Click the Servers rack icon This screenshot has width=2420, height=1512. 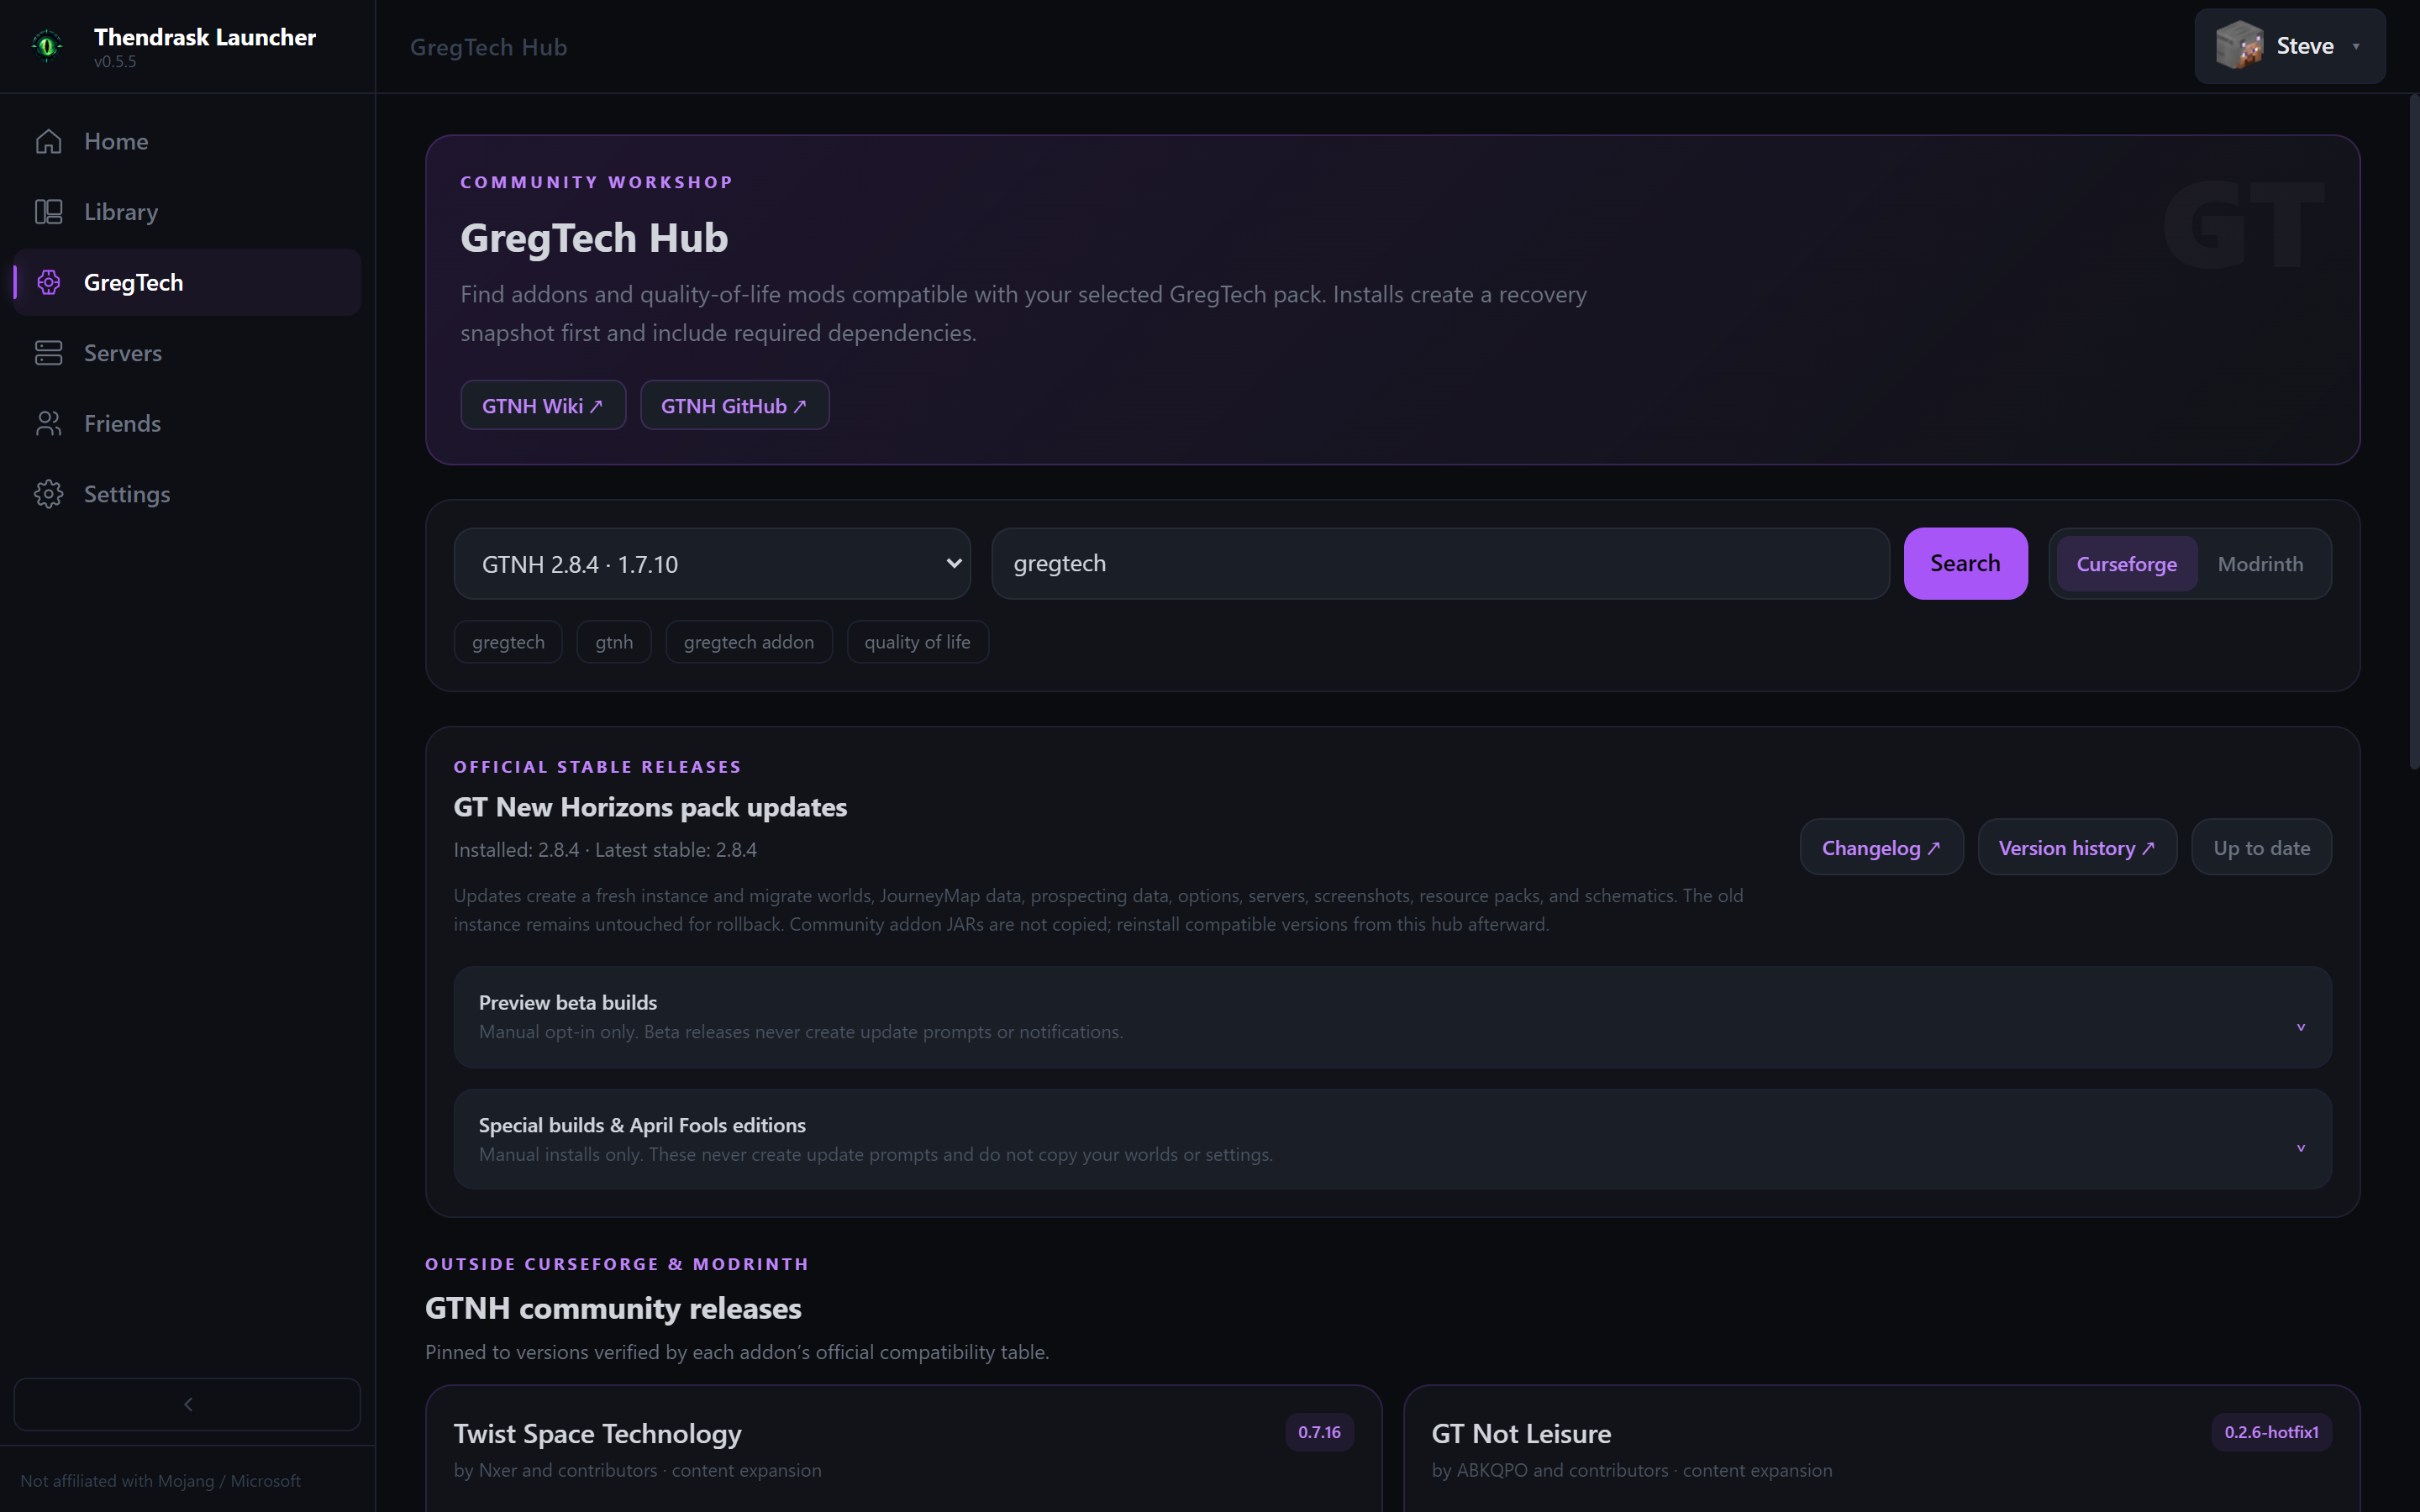[x=48, y=353]
